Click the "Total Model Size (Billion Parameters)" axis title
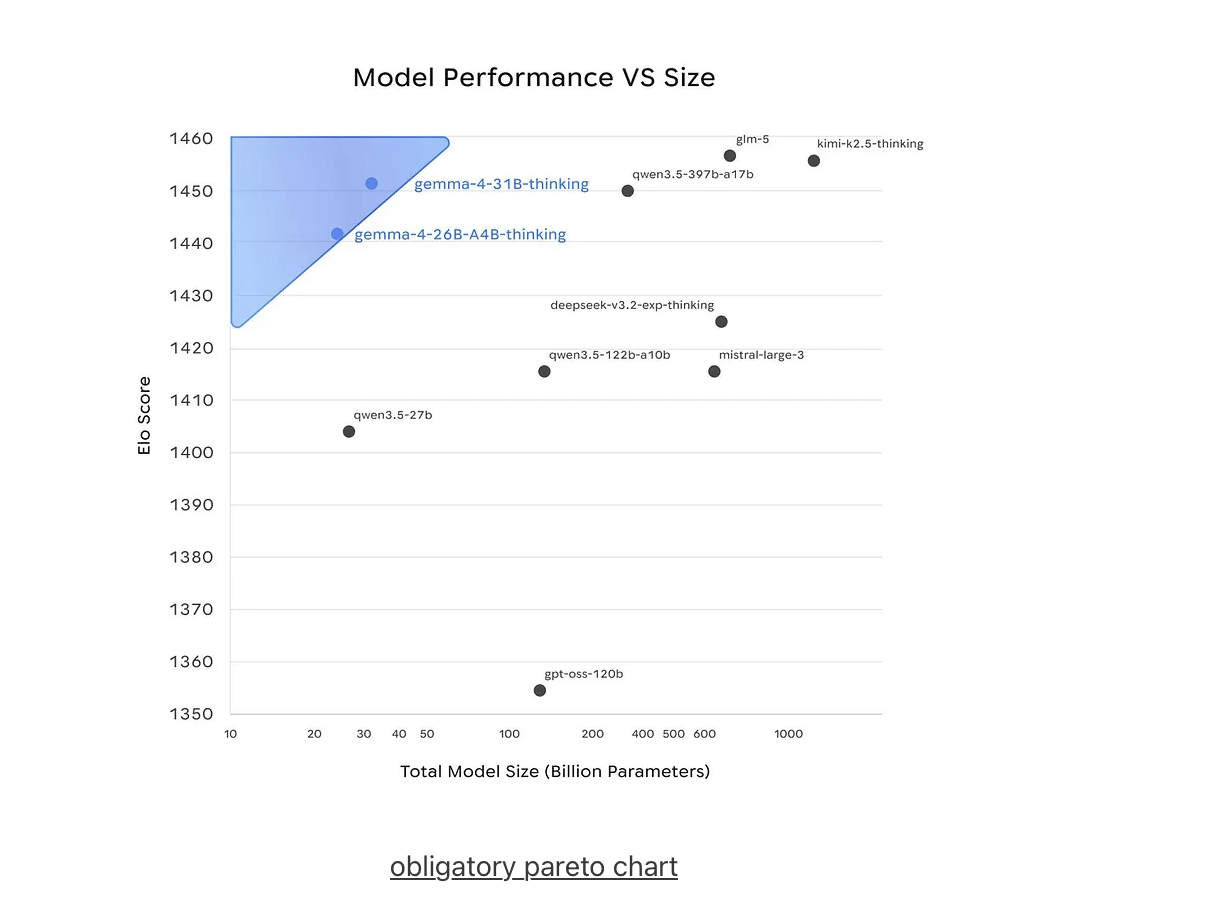Screen dimensions: 1228x924 [555, 772]
